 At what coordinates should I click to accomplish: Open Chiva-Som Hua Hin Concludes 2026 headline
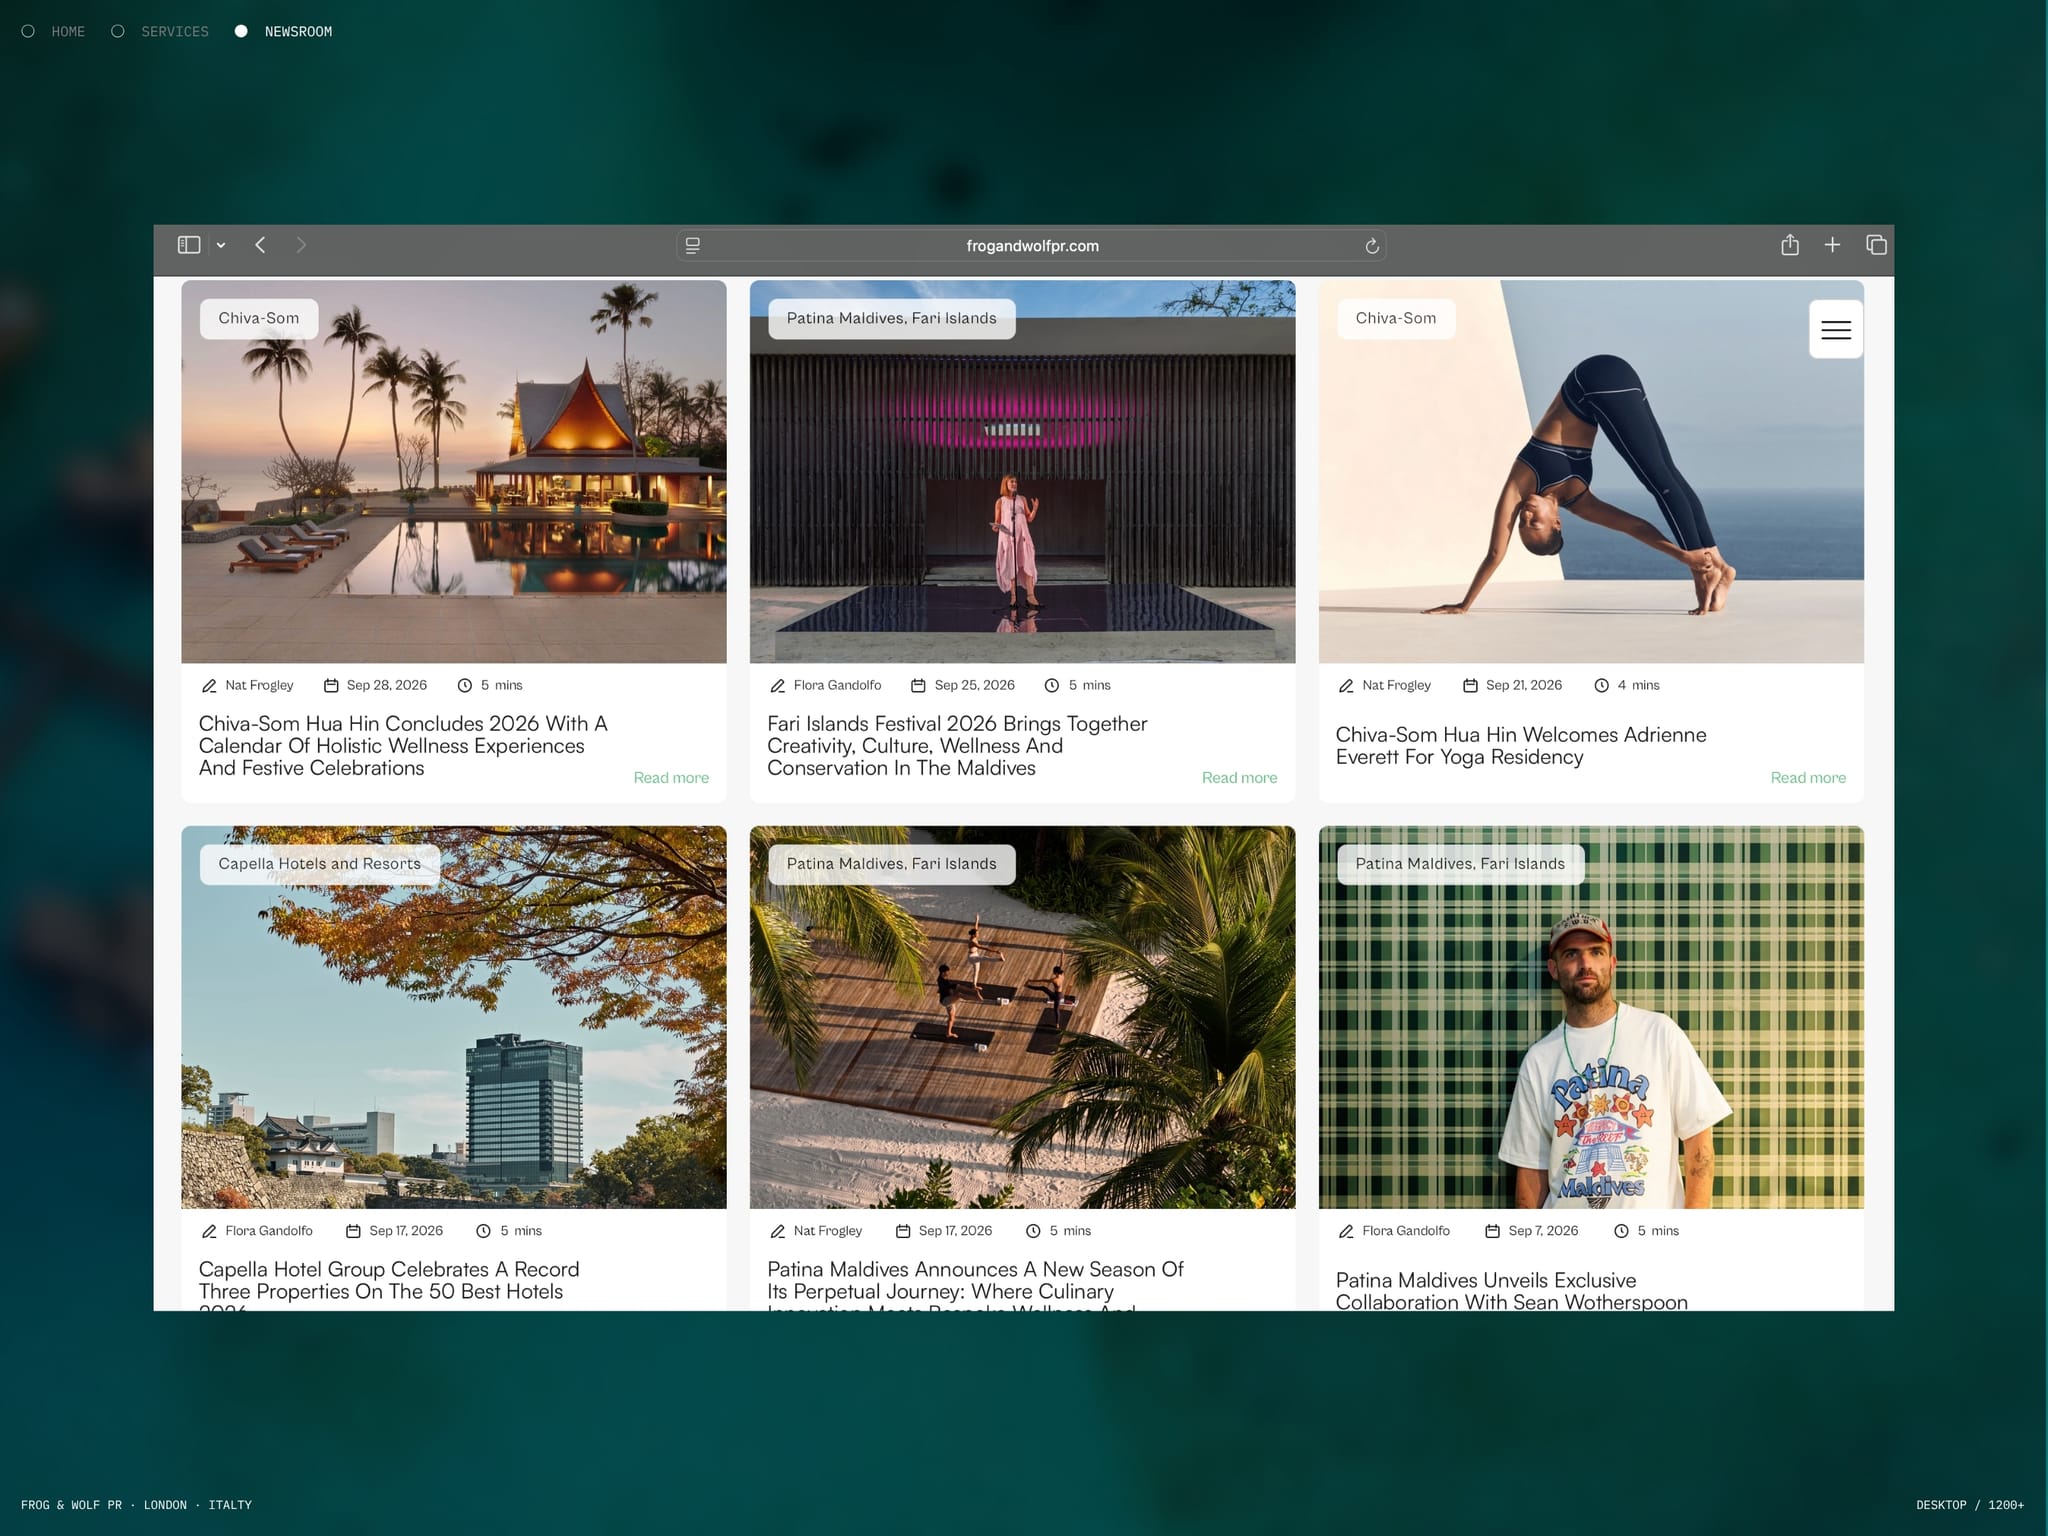403,746
